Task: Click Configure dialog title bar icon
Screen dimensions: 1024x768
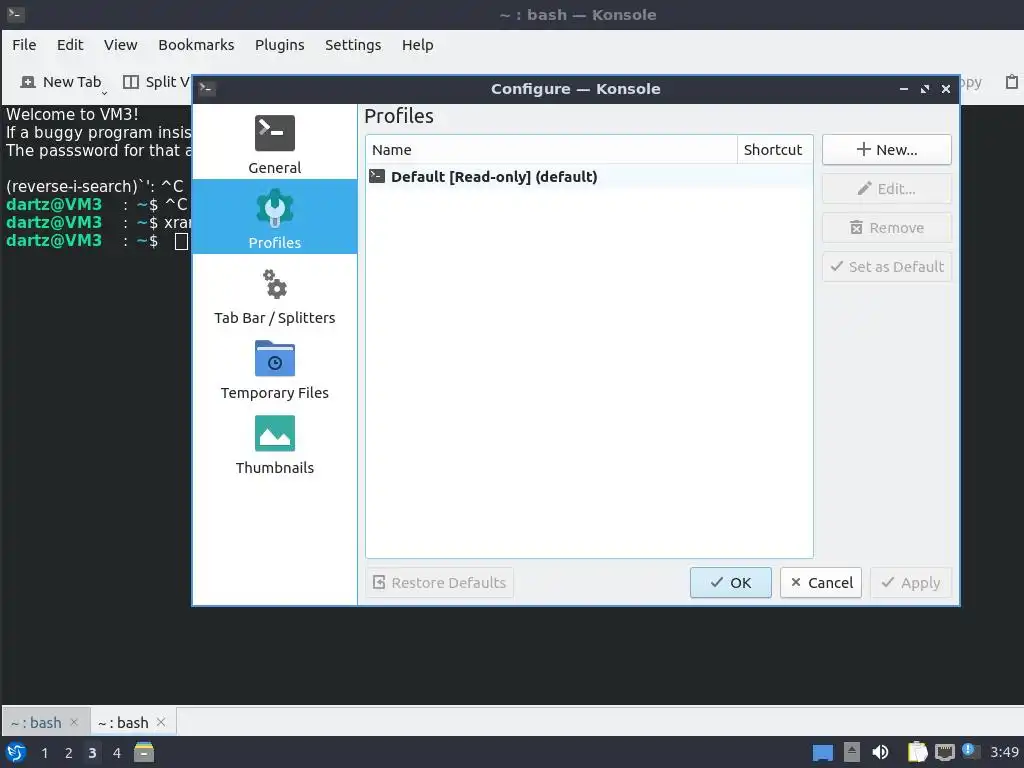Action: pyautogui.click(x=207, y=88)
